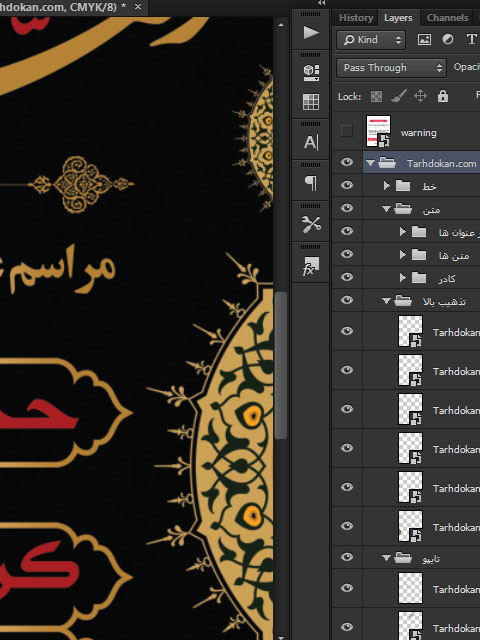Screen dimensions: 480x640
Task: Hide the تذهیب بالا group
Action: [x=347, y=300]
